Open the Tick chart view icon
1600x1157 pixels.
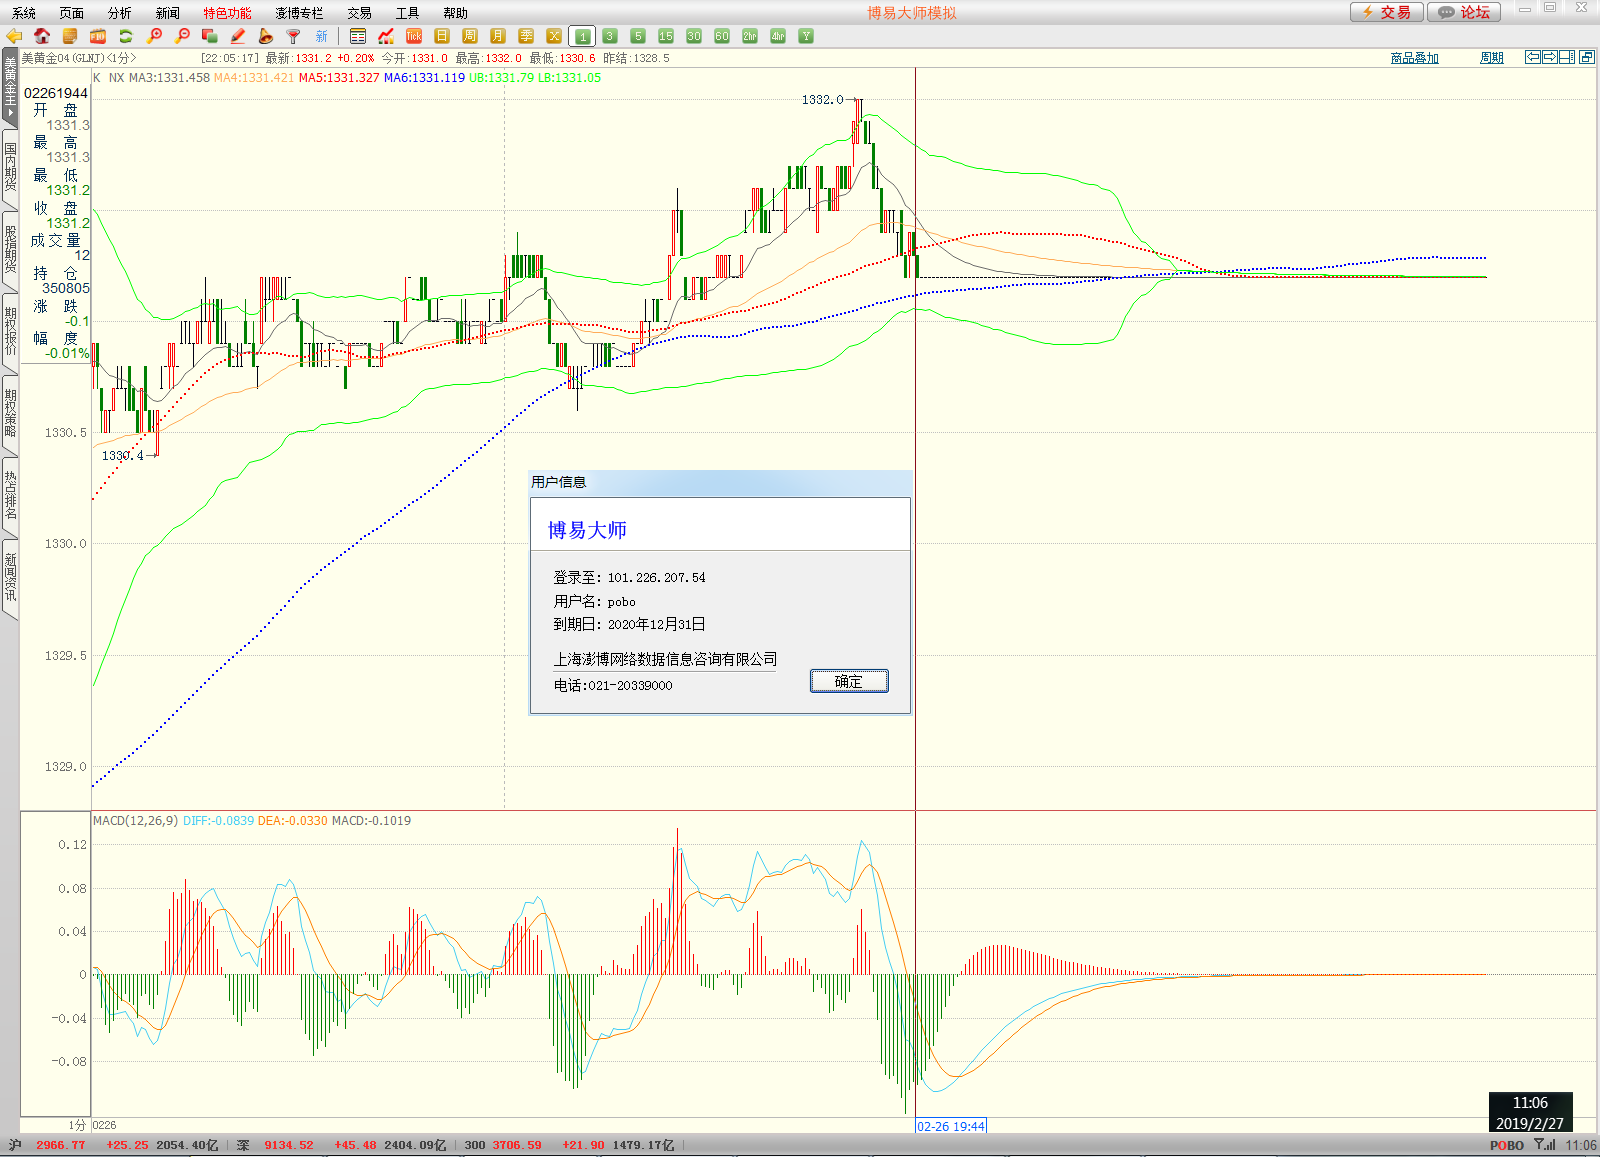(x=414, y=36)
